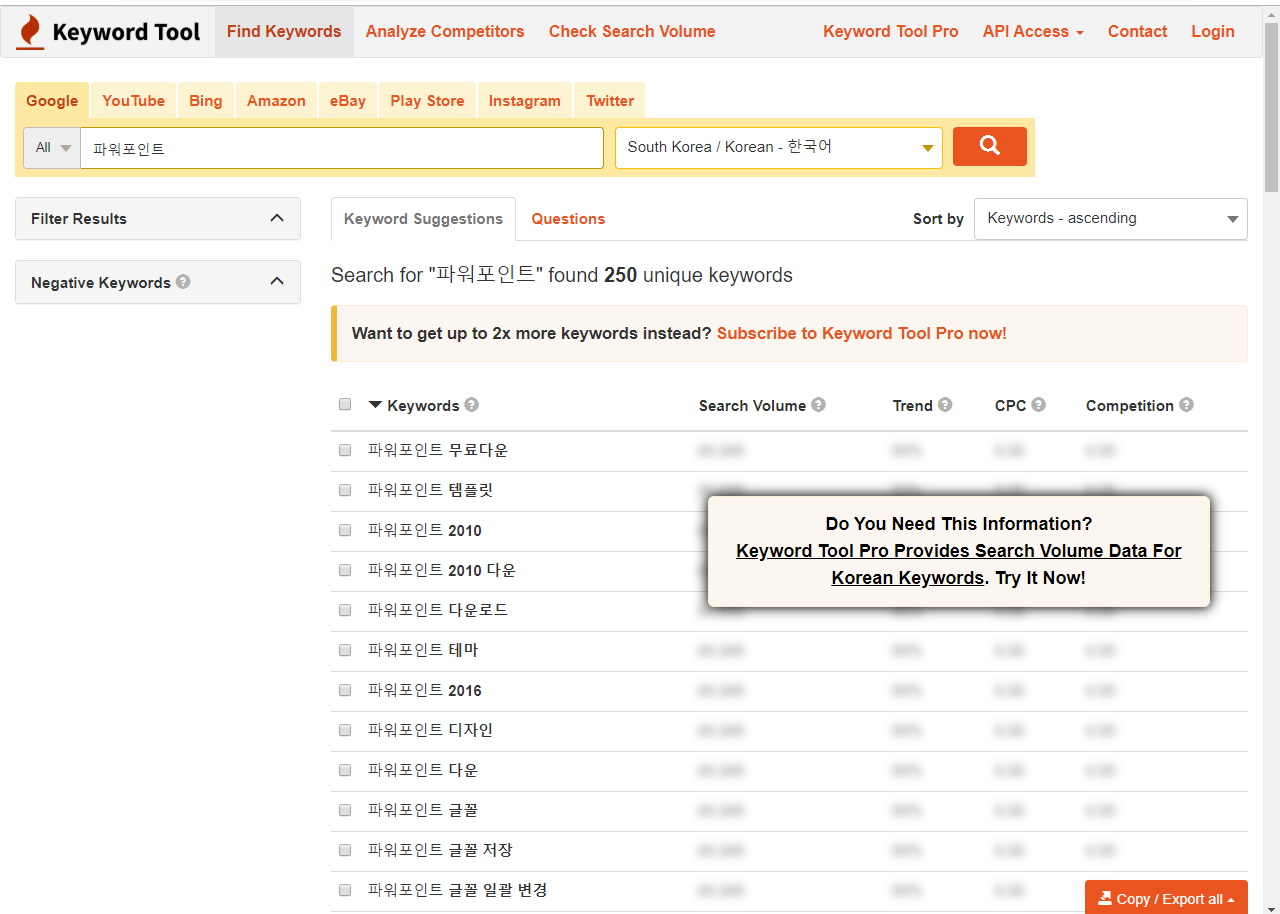
Task: Switch to the Bing tab
Action: tap(206, 101)
